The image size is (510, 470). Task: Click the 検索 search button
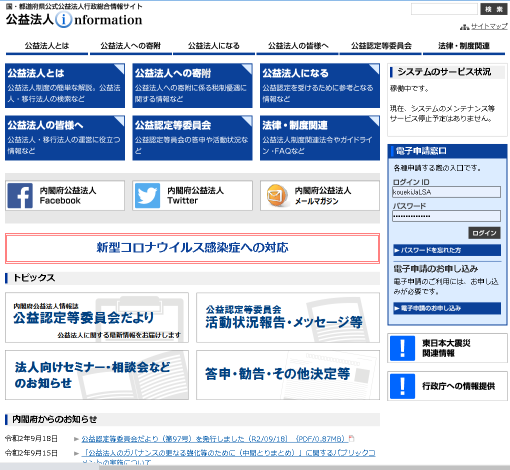[x=494, y=9]
